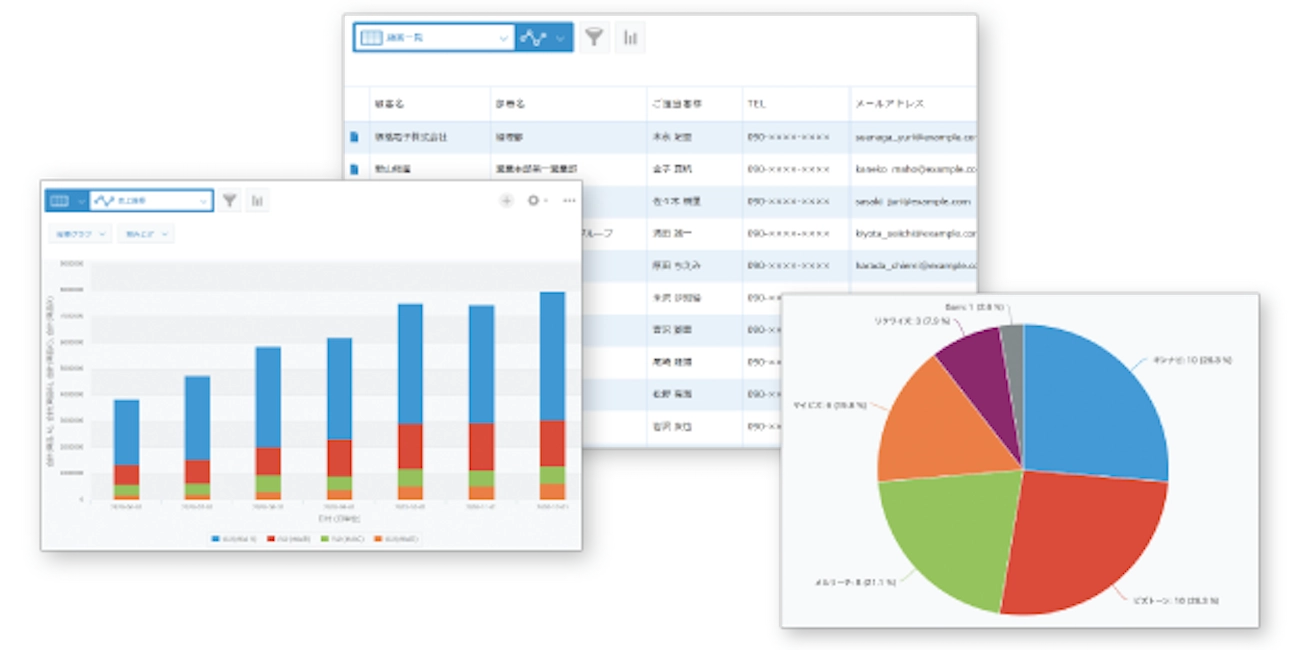
Task: Click the TEL column header
Action: (x=757, y=104)
